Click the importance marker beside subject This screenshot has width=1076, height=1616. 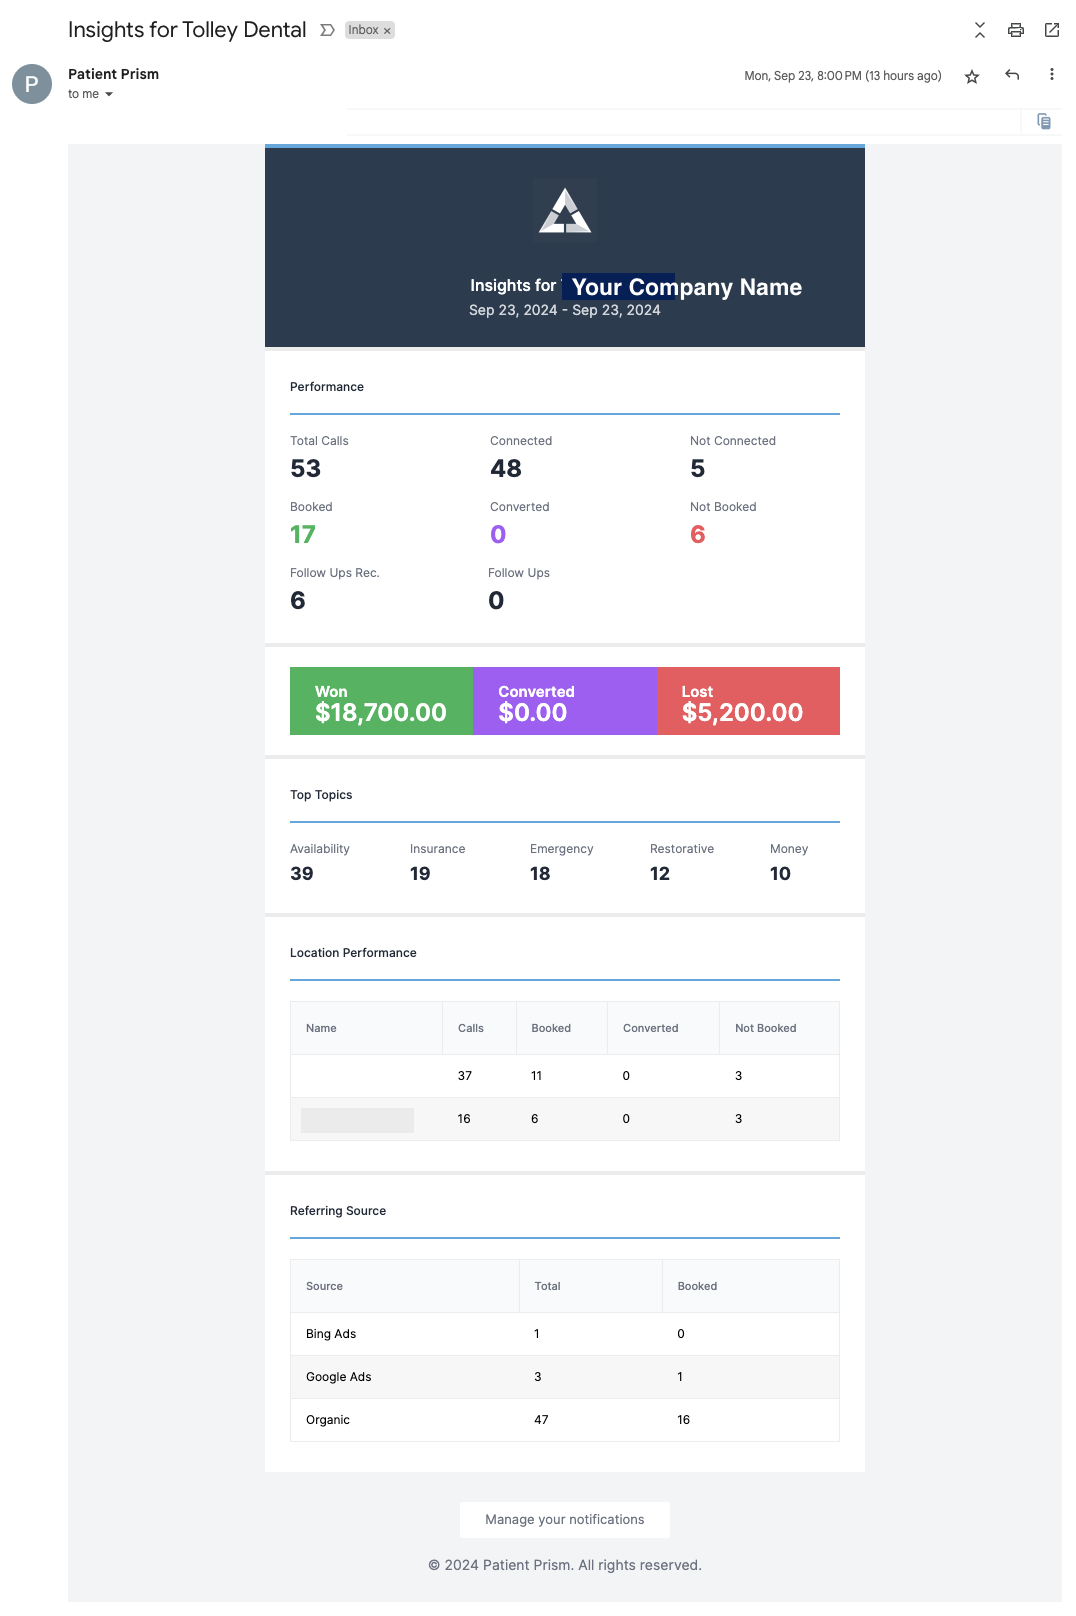click(x=327, y=30)
